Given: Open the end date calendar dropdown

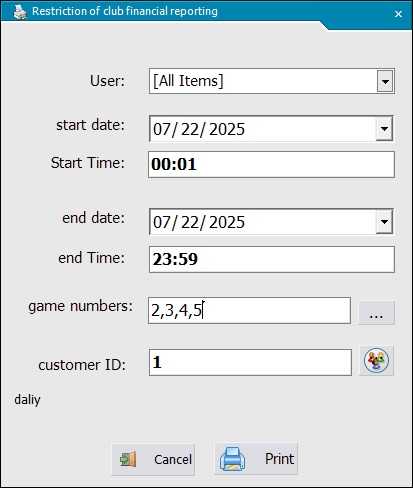Looking at the screenshot, I should pyautogui.click(x=384, y=221).
